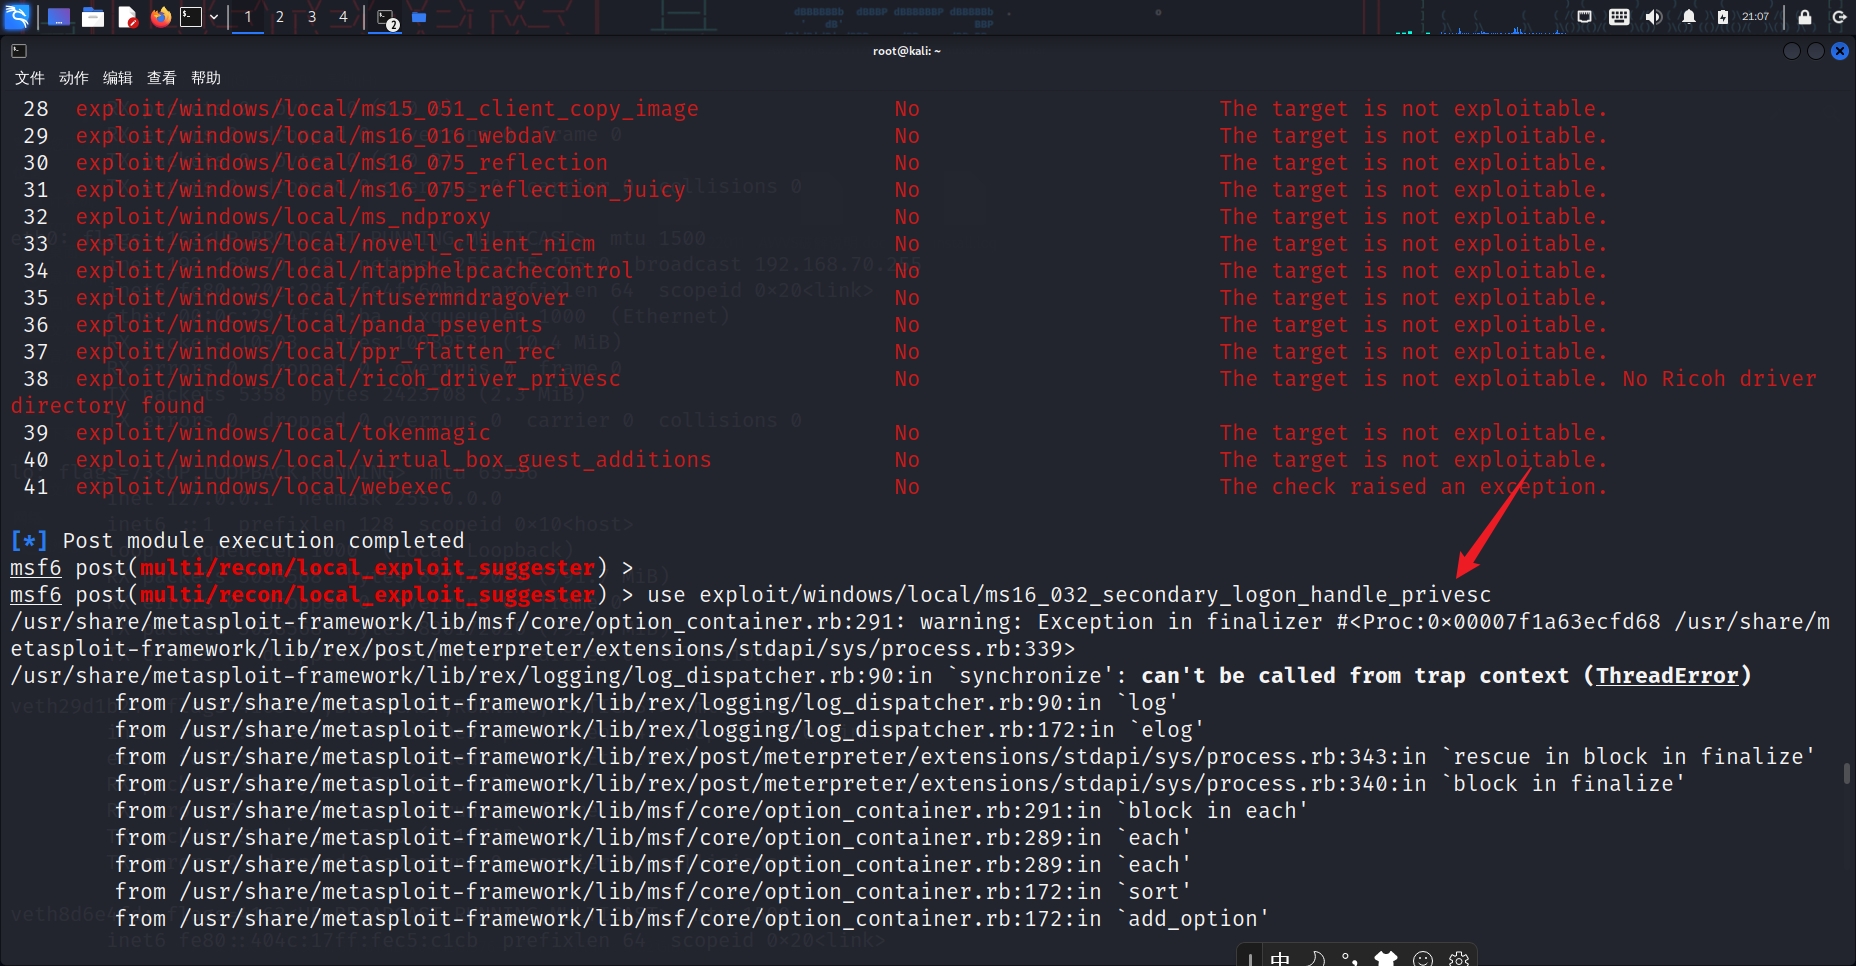1856x966 pixels.
Task: Launch Firefox from the taskbar
Action: click(161, 16)
